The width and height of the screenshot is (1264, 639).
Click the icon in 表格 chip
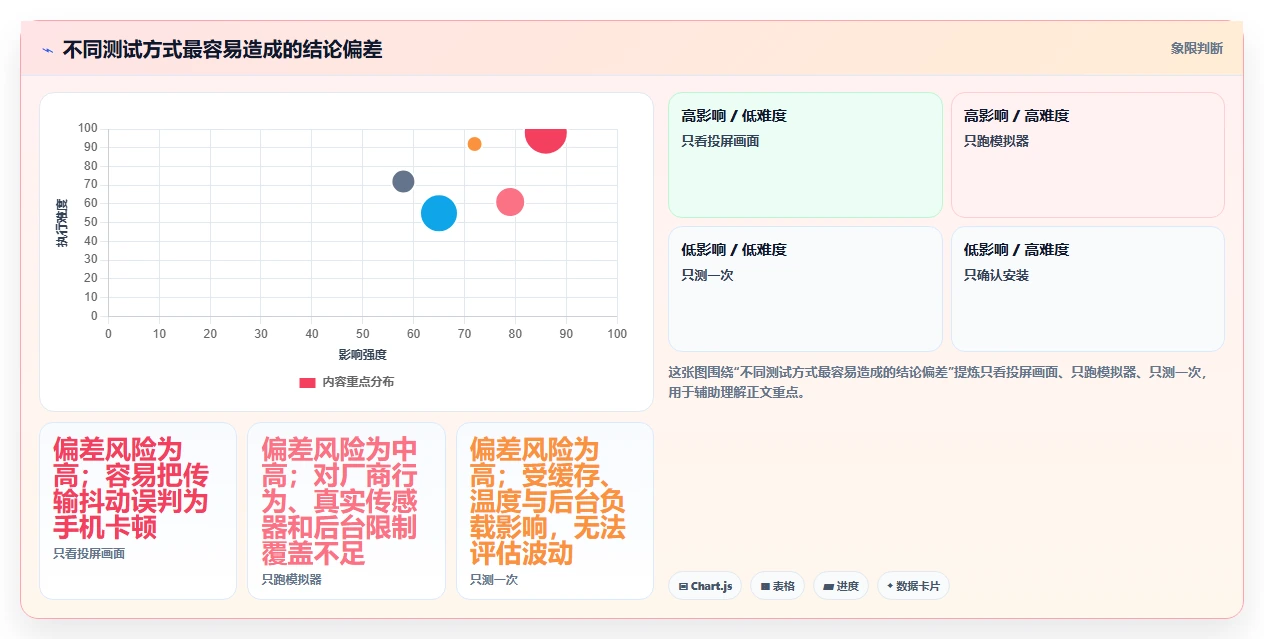[x=765, y=586]
